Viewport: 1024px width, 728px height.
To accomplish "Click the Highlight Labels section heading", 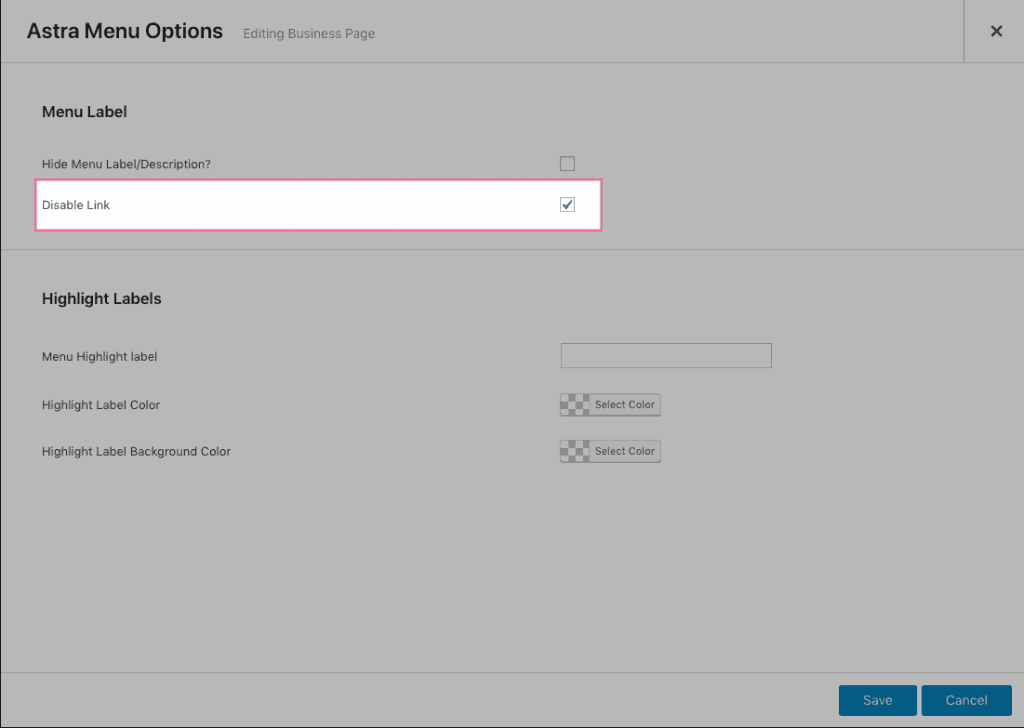I will [101, 298].
